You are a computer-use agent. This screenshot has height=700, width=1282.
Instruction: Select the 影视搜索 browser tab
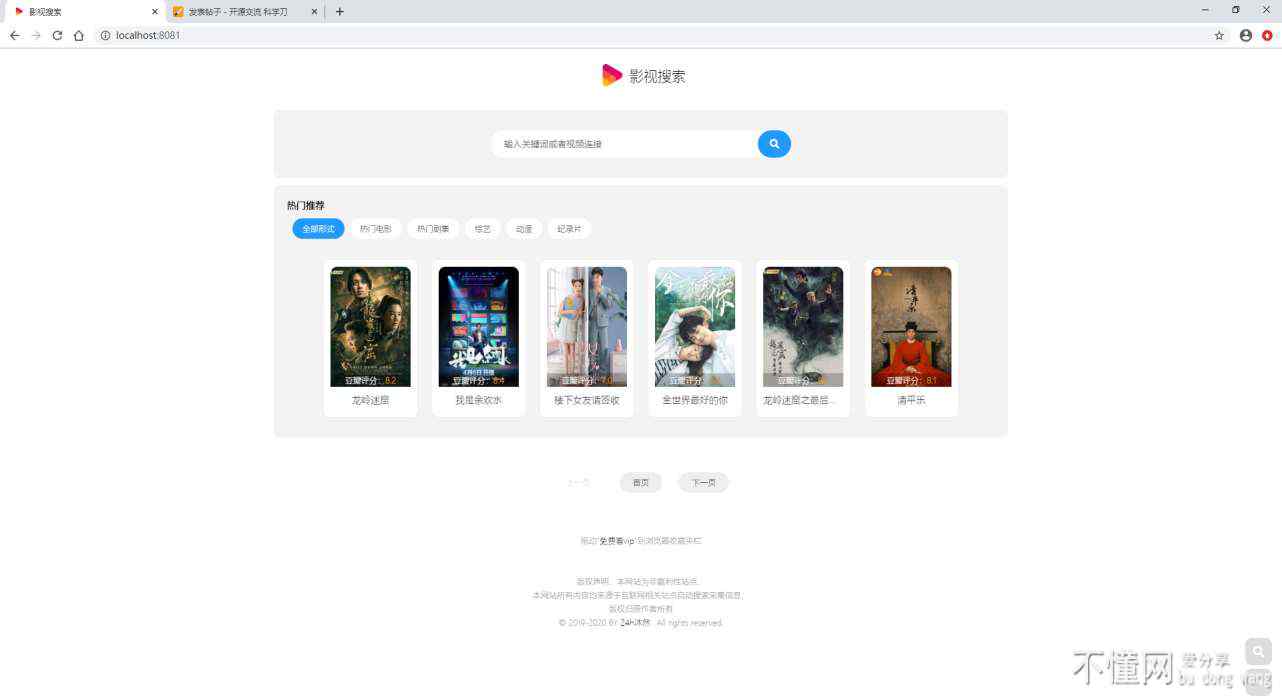point(84,12)
